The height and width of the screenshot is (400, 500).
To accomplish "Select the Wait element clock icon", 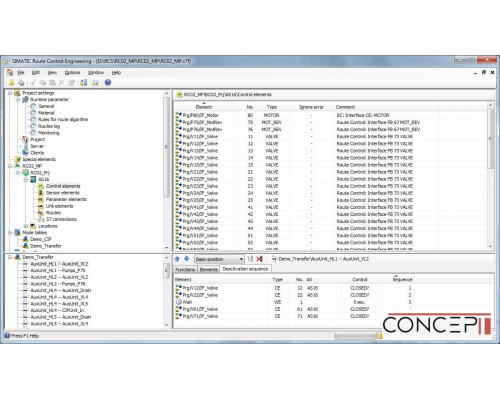I will point(179,302).
